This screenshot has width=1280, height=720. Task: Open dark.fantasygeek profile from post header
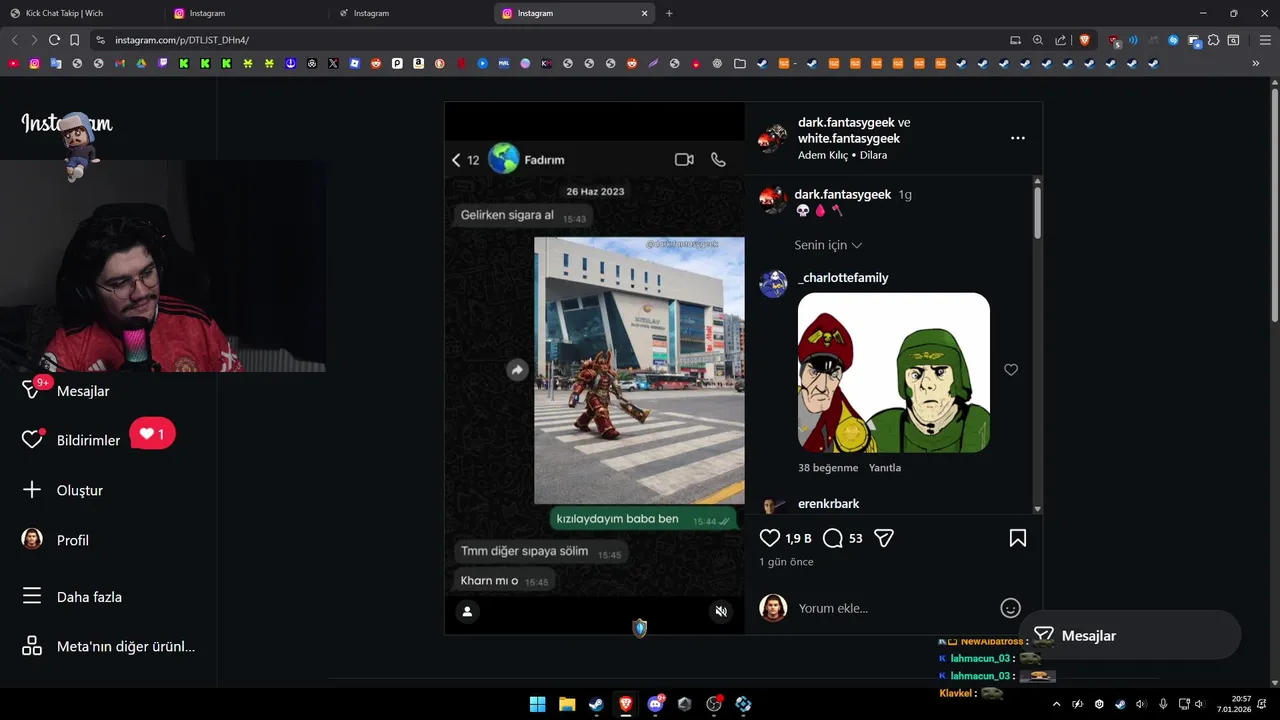pyautogui.click(x=846, y=122)
